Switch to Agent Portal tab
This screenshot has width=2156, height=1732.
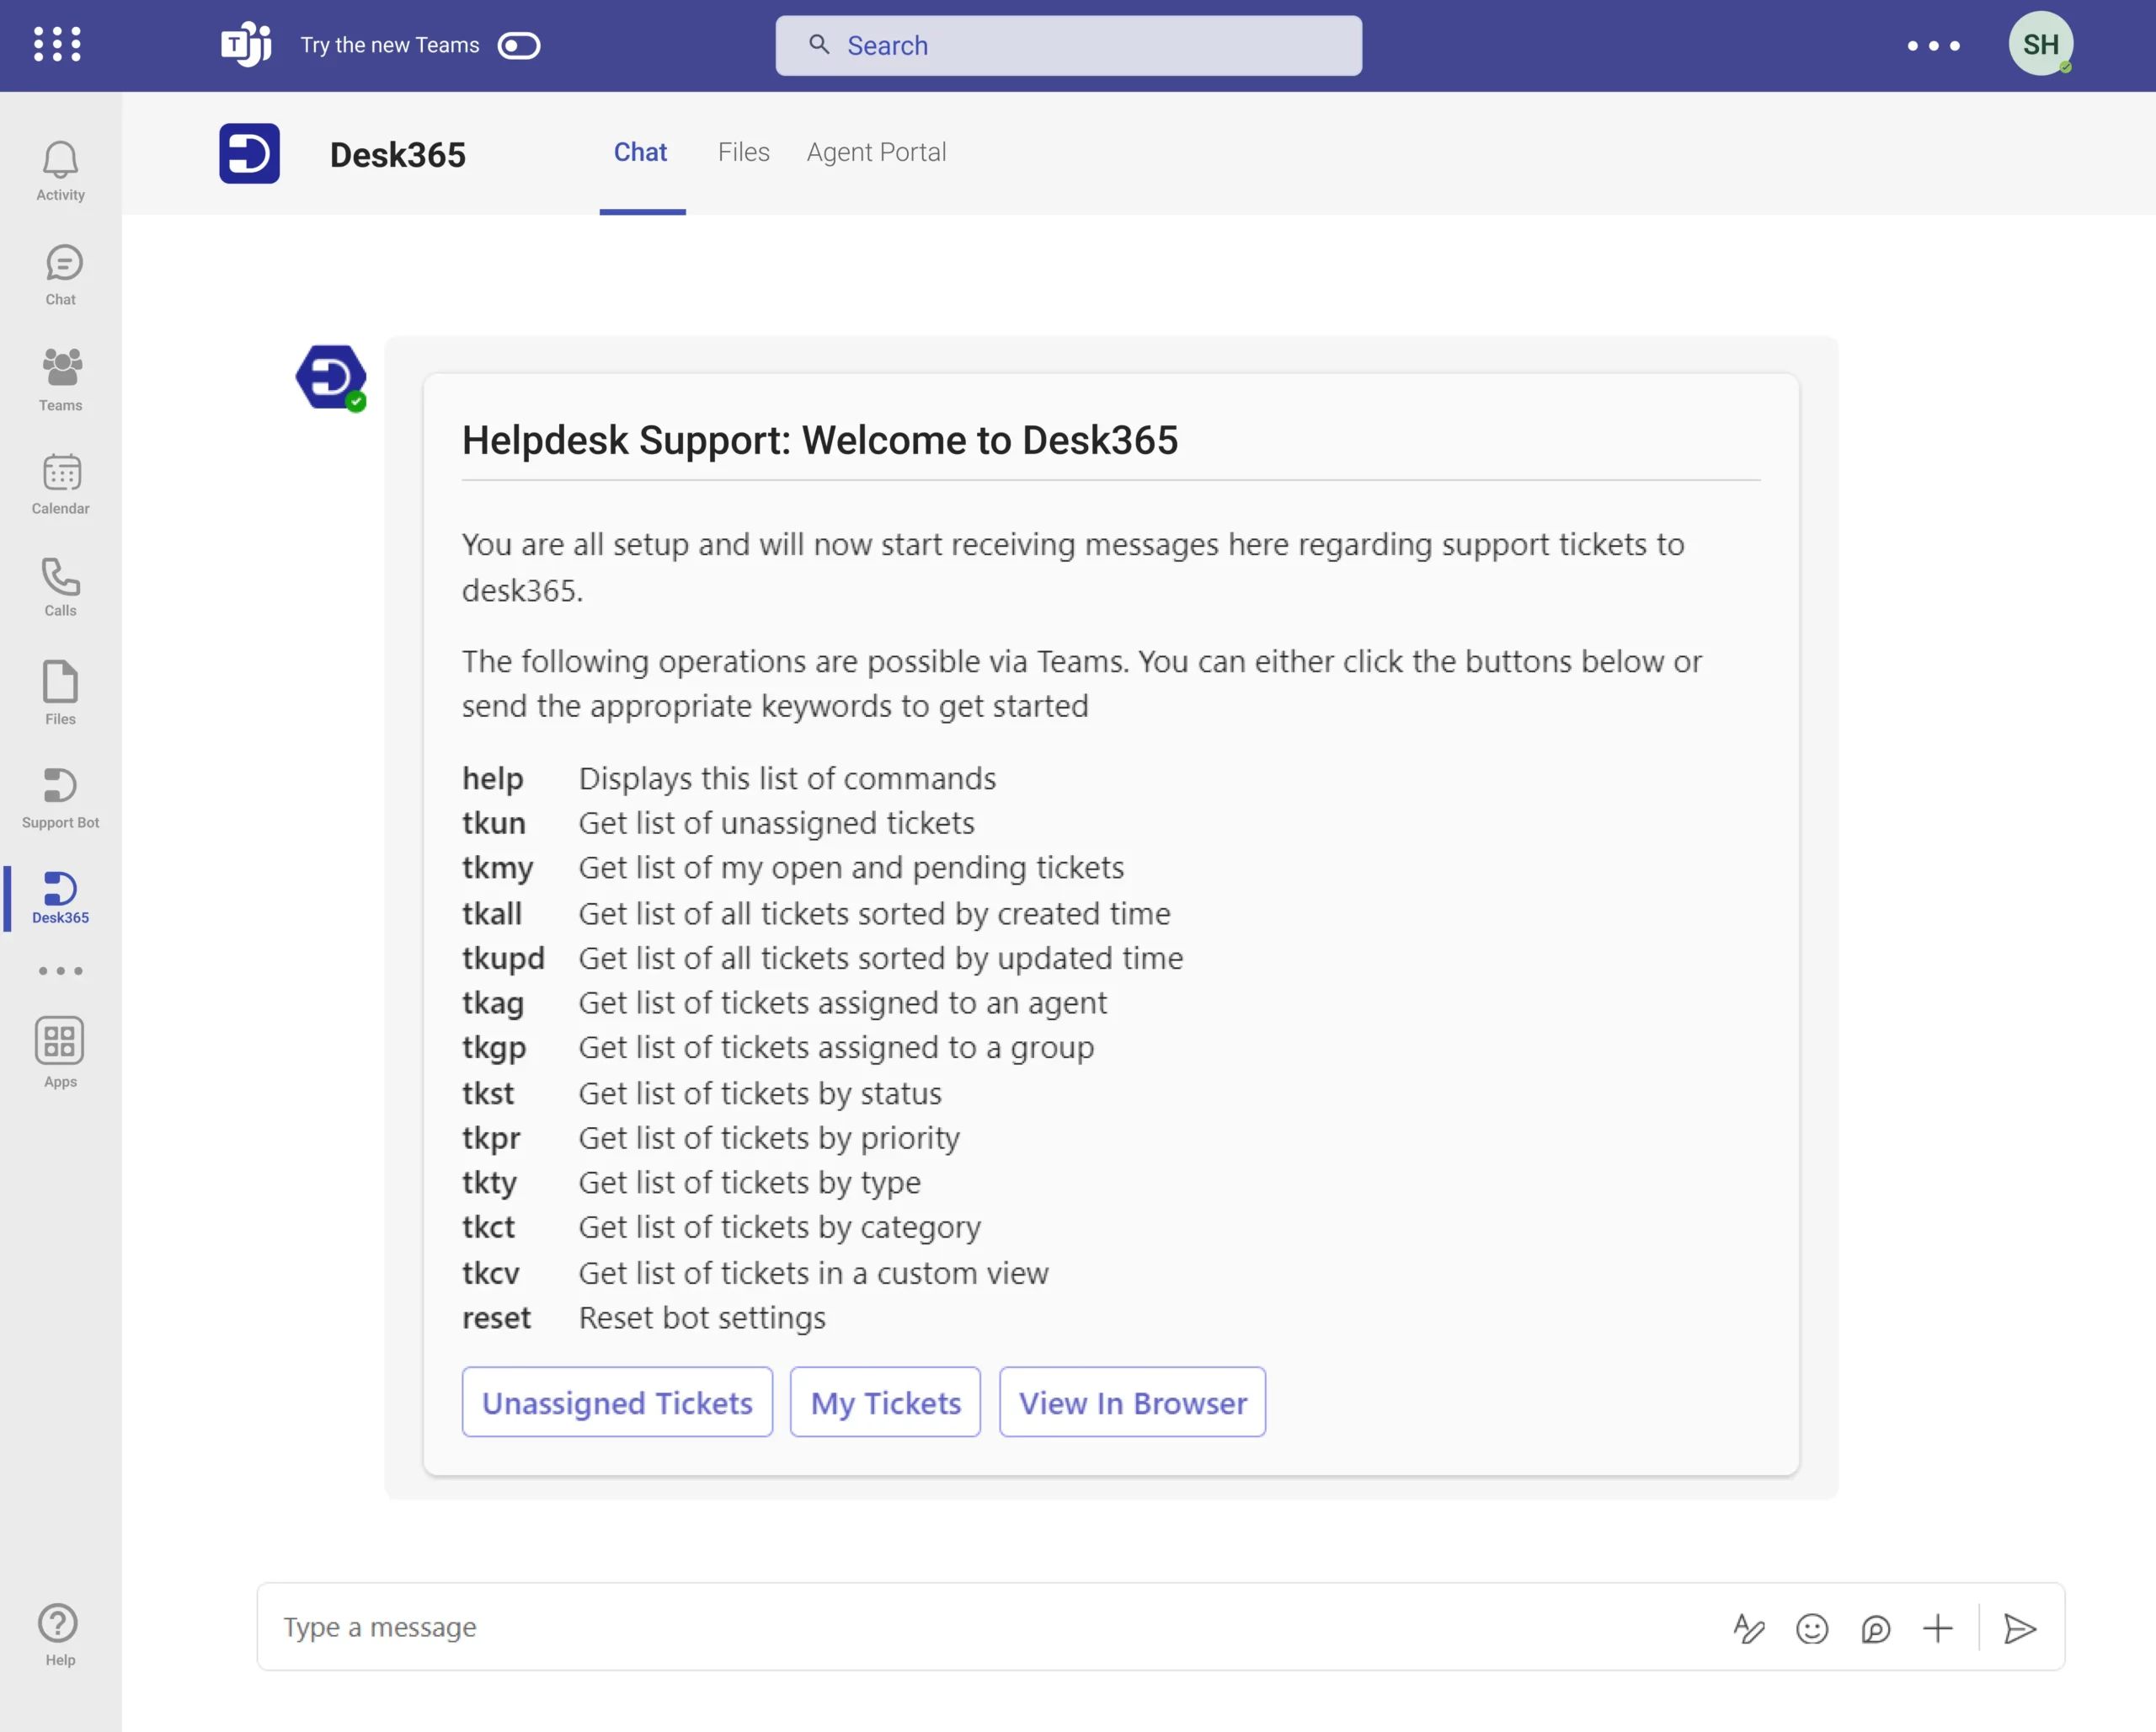click(x=876, y=152)
